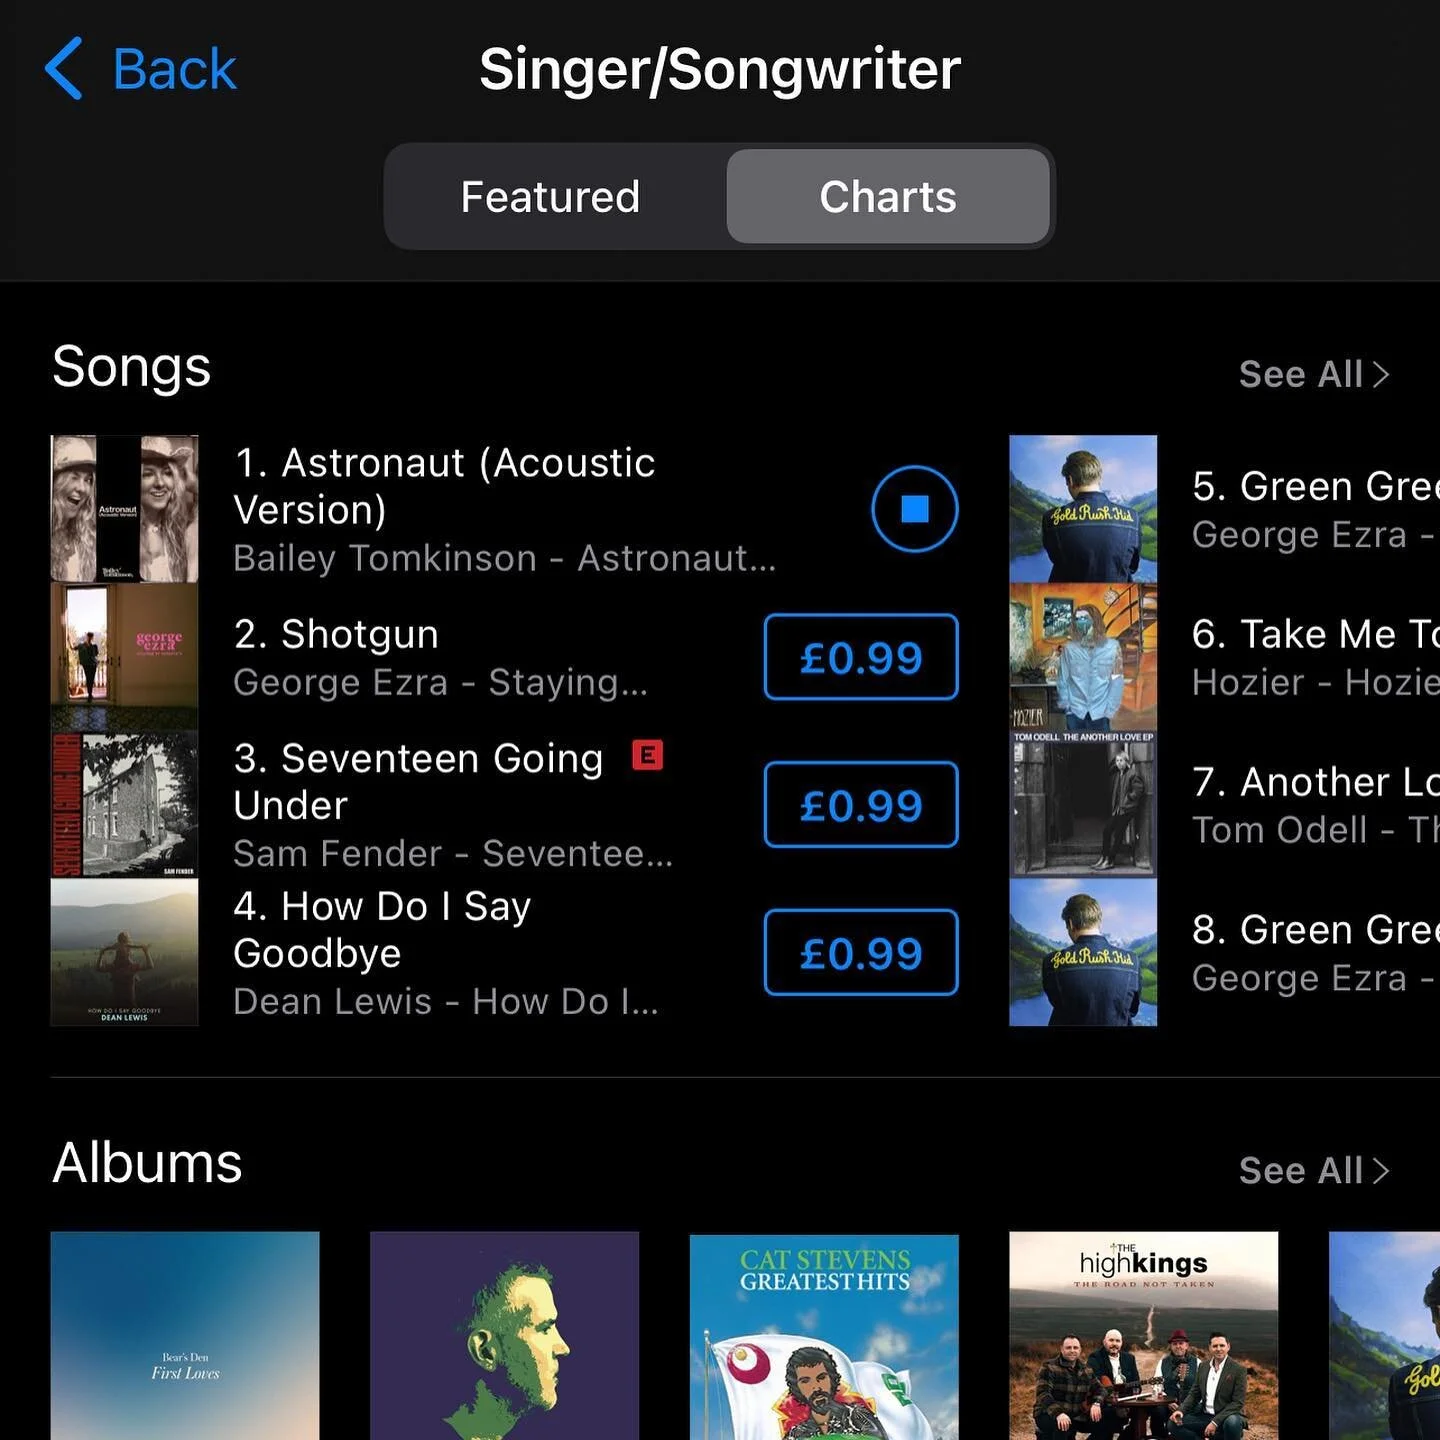Open The High Kings album cover
The image size is (1440, 1440).
1144,1336
